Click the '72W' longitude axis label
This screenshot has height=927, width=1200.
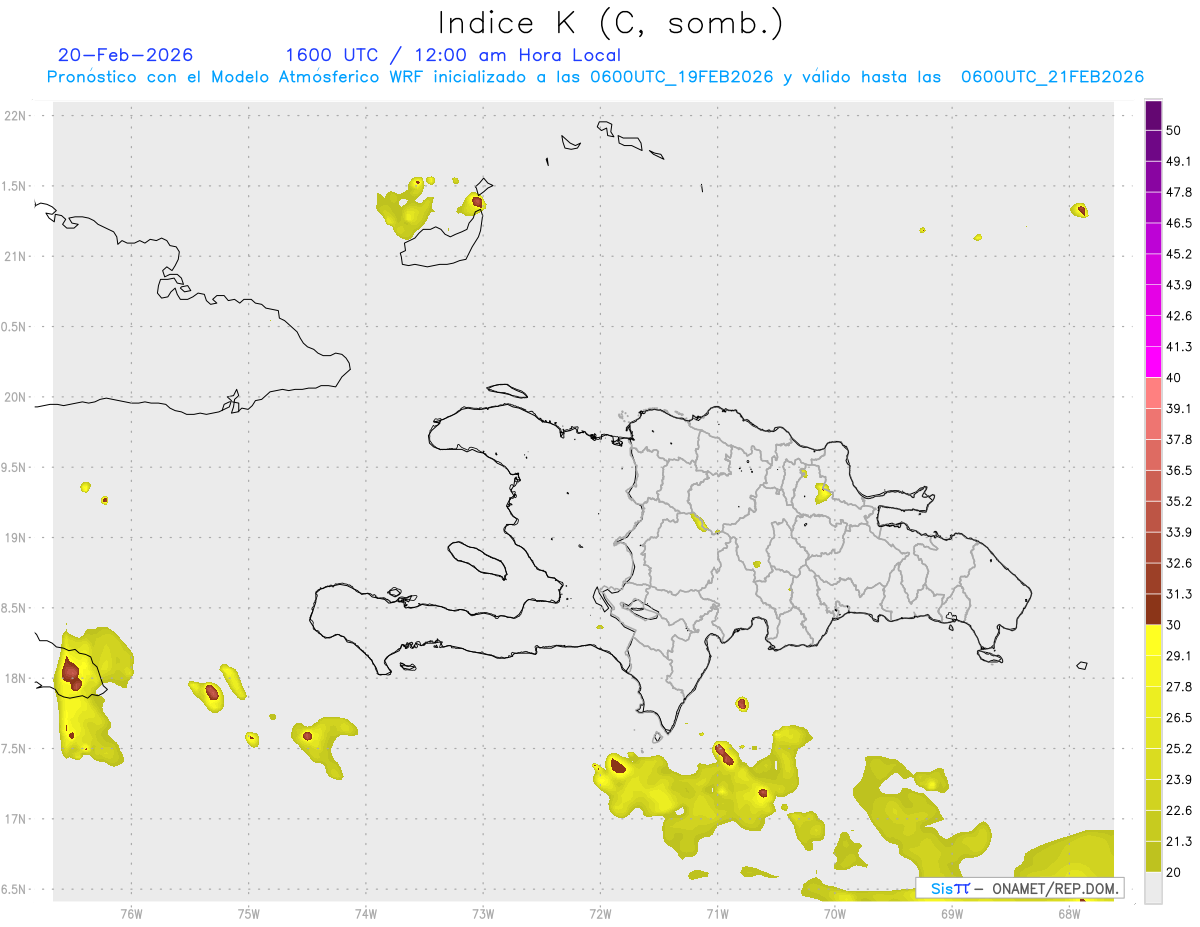coord(600,914)
